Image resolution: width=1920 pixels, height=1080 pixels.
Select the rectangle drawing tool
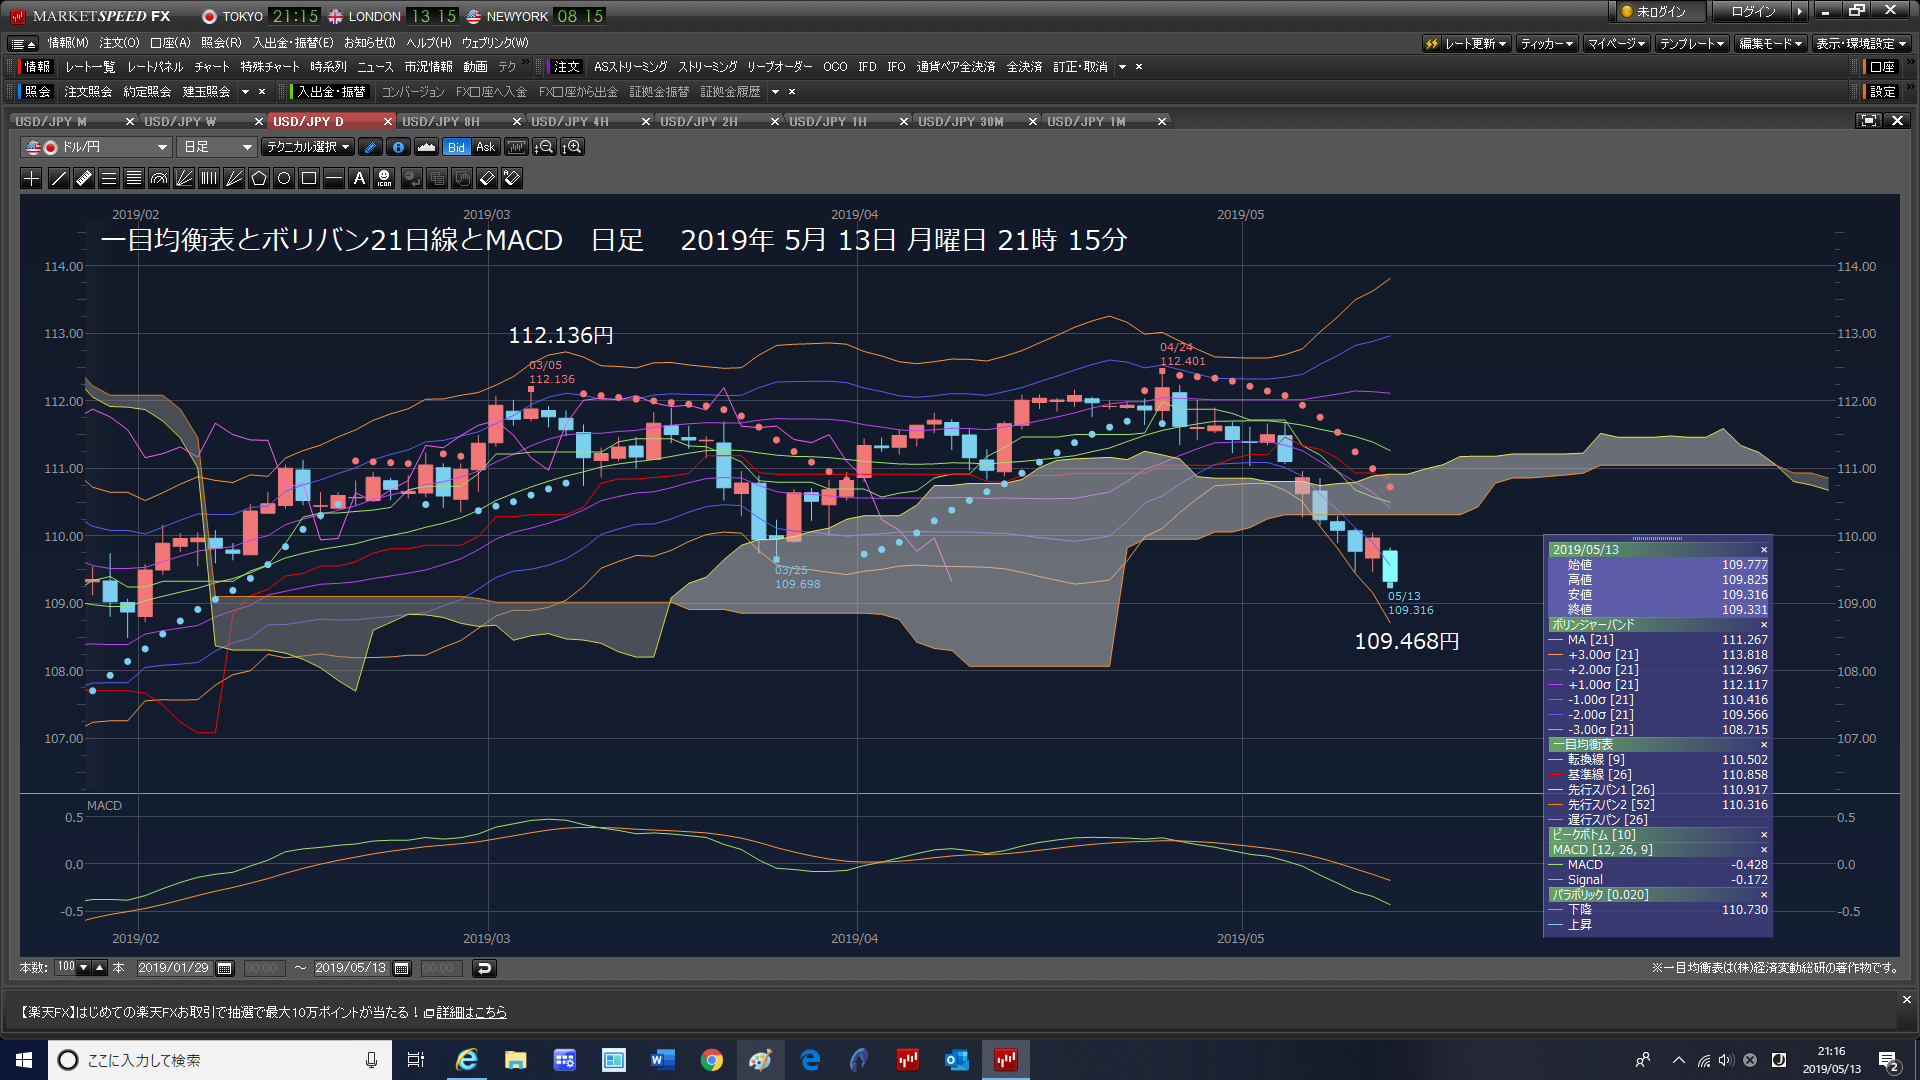[309, 178]
